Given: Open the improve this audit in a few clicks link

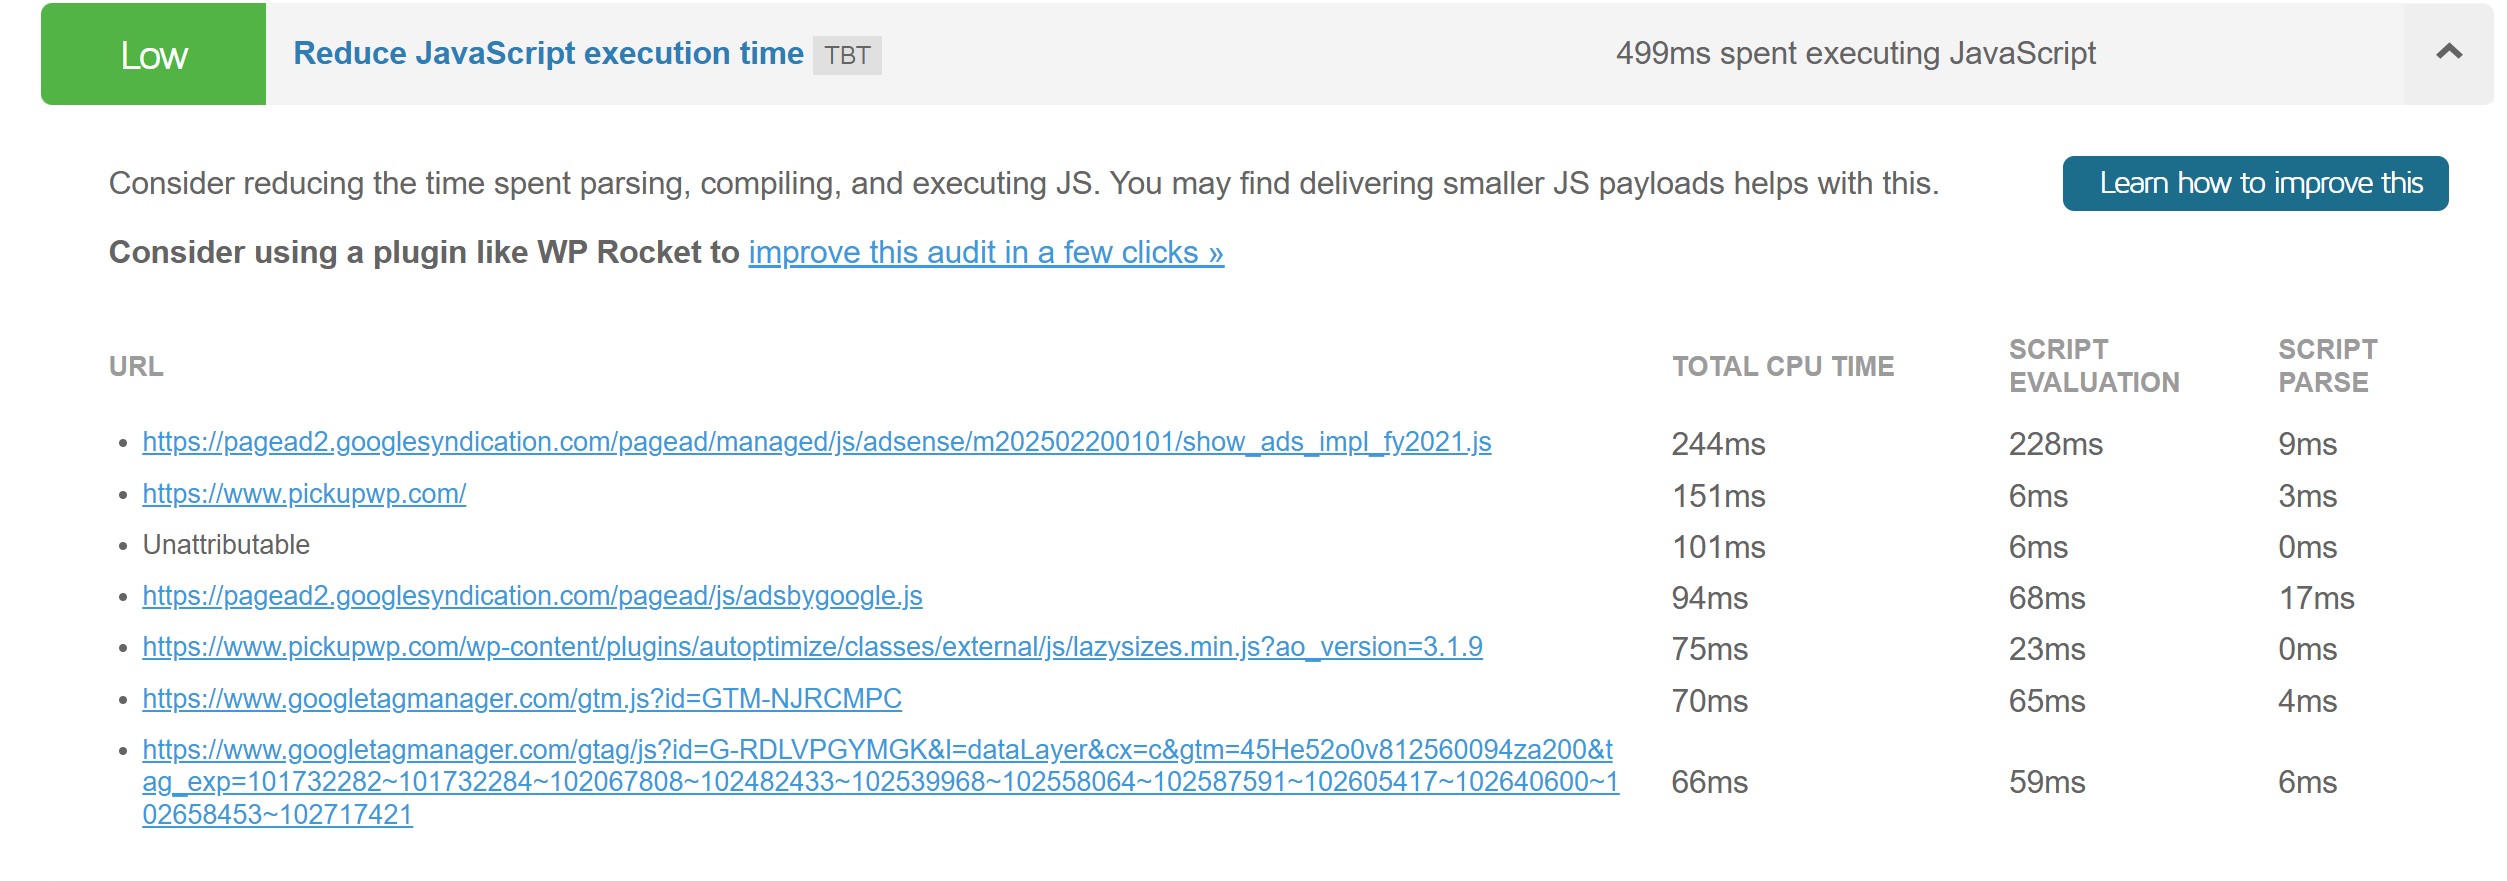Looking at the screenshot, I should [986, 252].
